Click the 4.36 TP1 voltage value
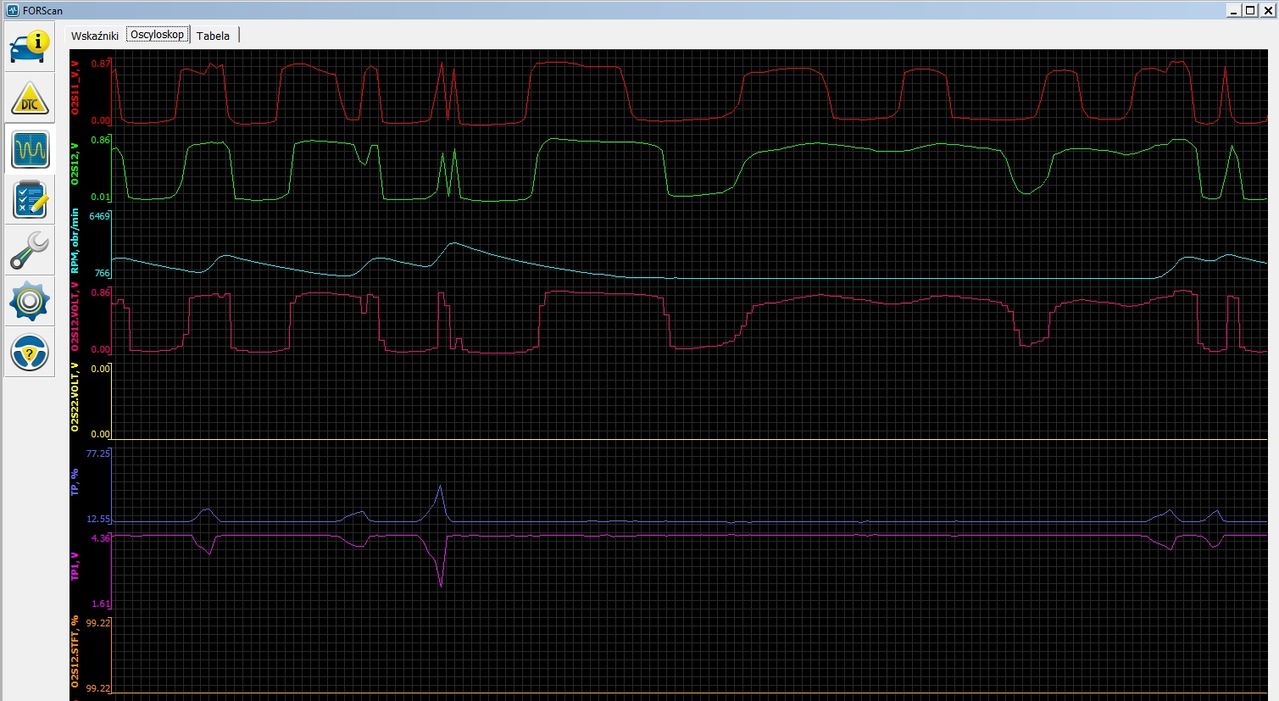 click(x=101, y=538)
